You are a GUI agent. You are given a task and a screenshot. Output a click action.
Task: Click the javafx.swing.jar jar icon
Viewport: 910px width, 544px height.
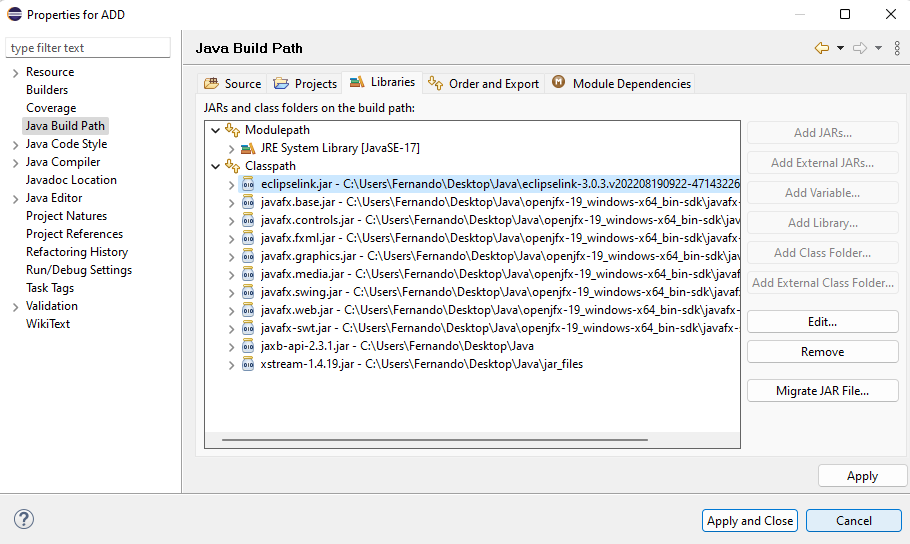(x=248, y=292)
